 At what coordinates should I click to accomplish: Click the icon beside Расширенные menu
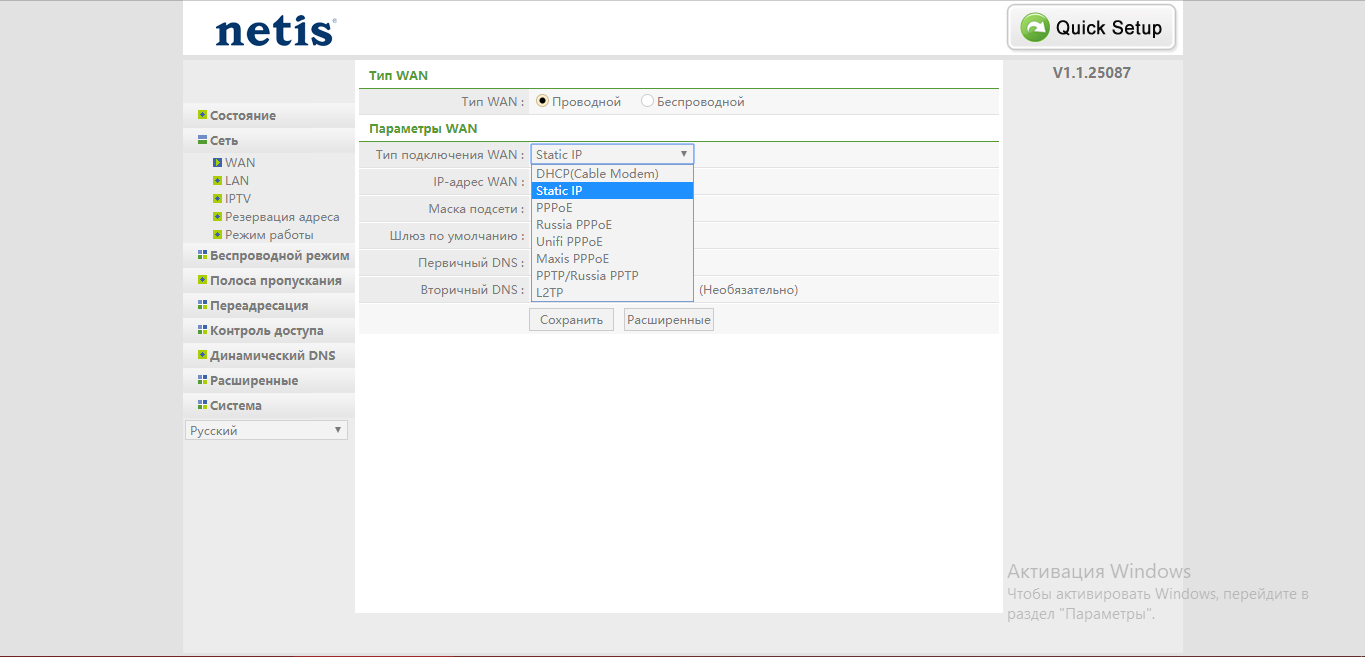(x=202, y=380)
